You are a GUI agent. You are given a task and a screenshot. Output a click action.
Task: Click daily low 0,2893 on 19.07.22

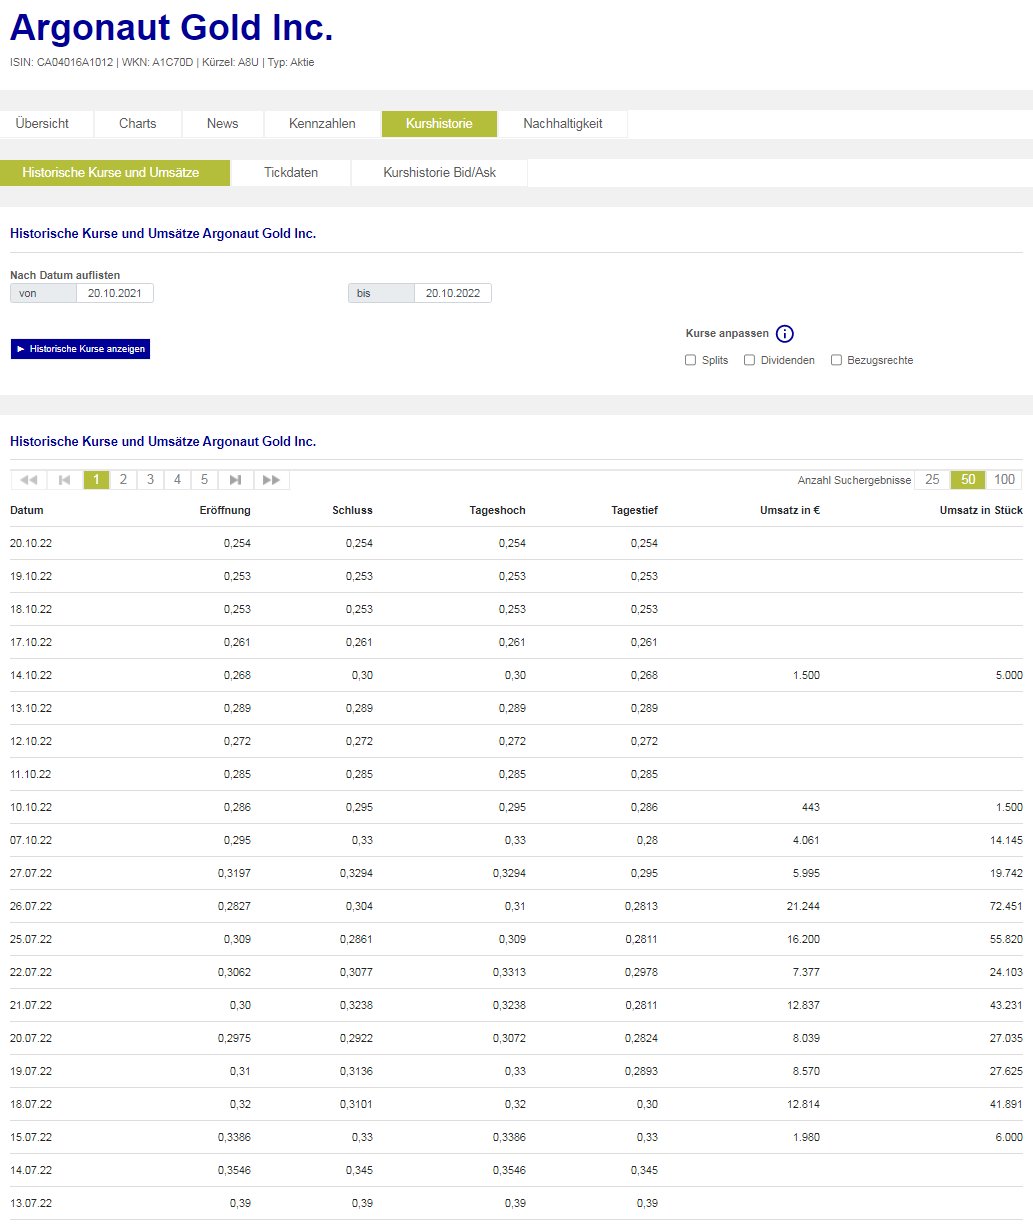tap(641, 1071)
